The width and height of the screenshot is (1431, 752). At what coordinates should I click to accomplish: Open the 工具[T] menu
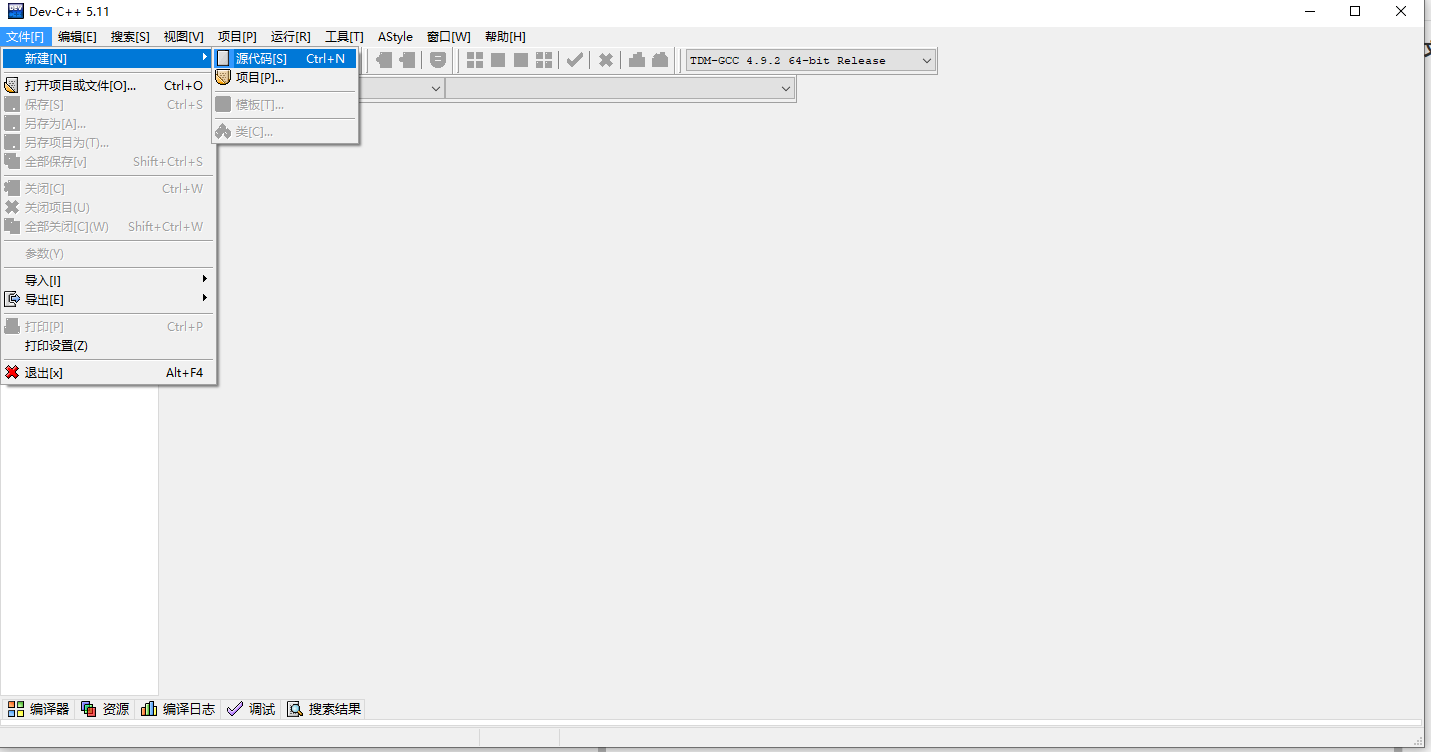[344, 37]
